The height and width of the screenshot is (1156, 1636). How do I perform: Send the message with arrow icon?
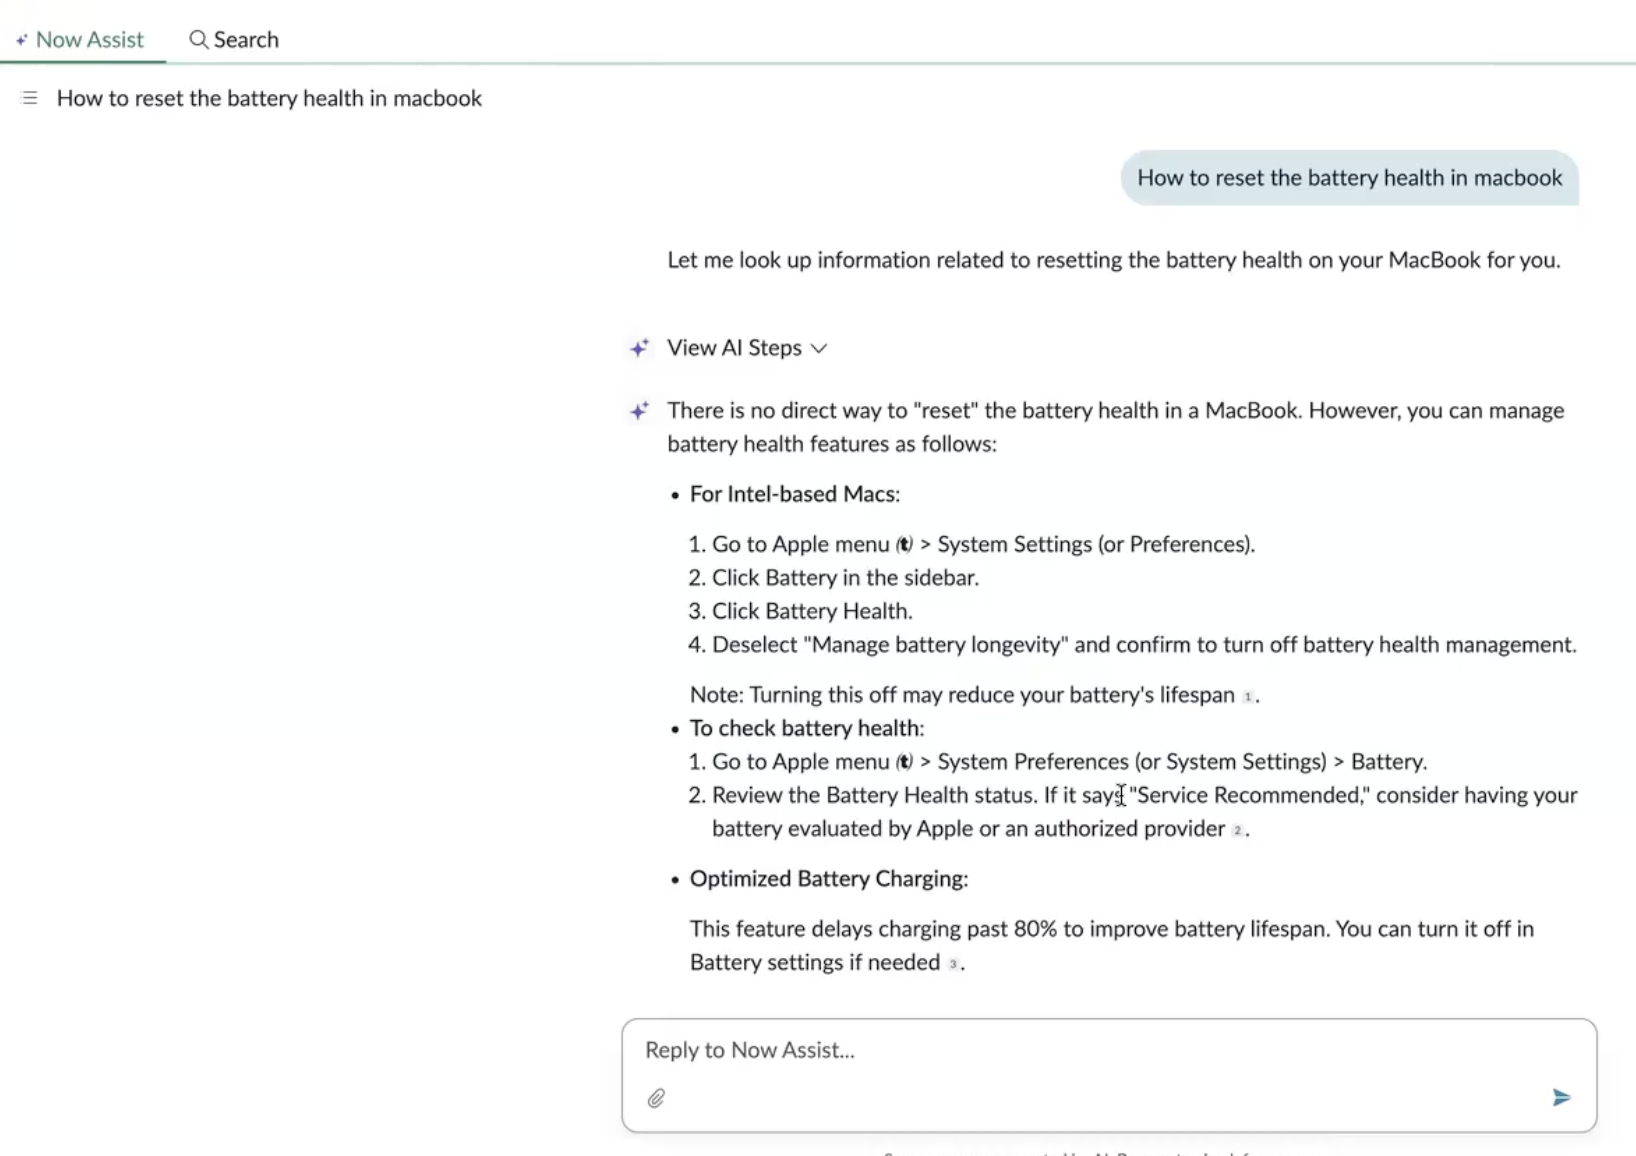click(x=1561, y=1098)
